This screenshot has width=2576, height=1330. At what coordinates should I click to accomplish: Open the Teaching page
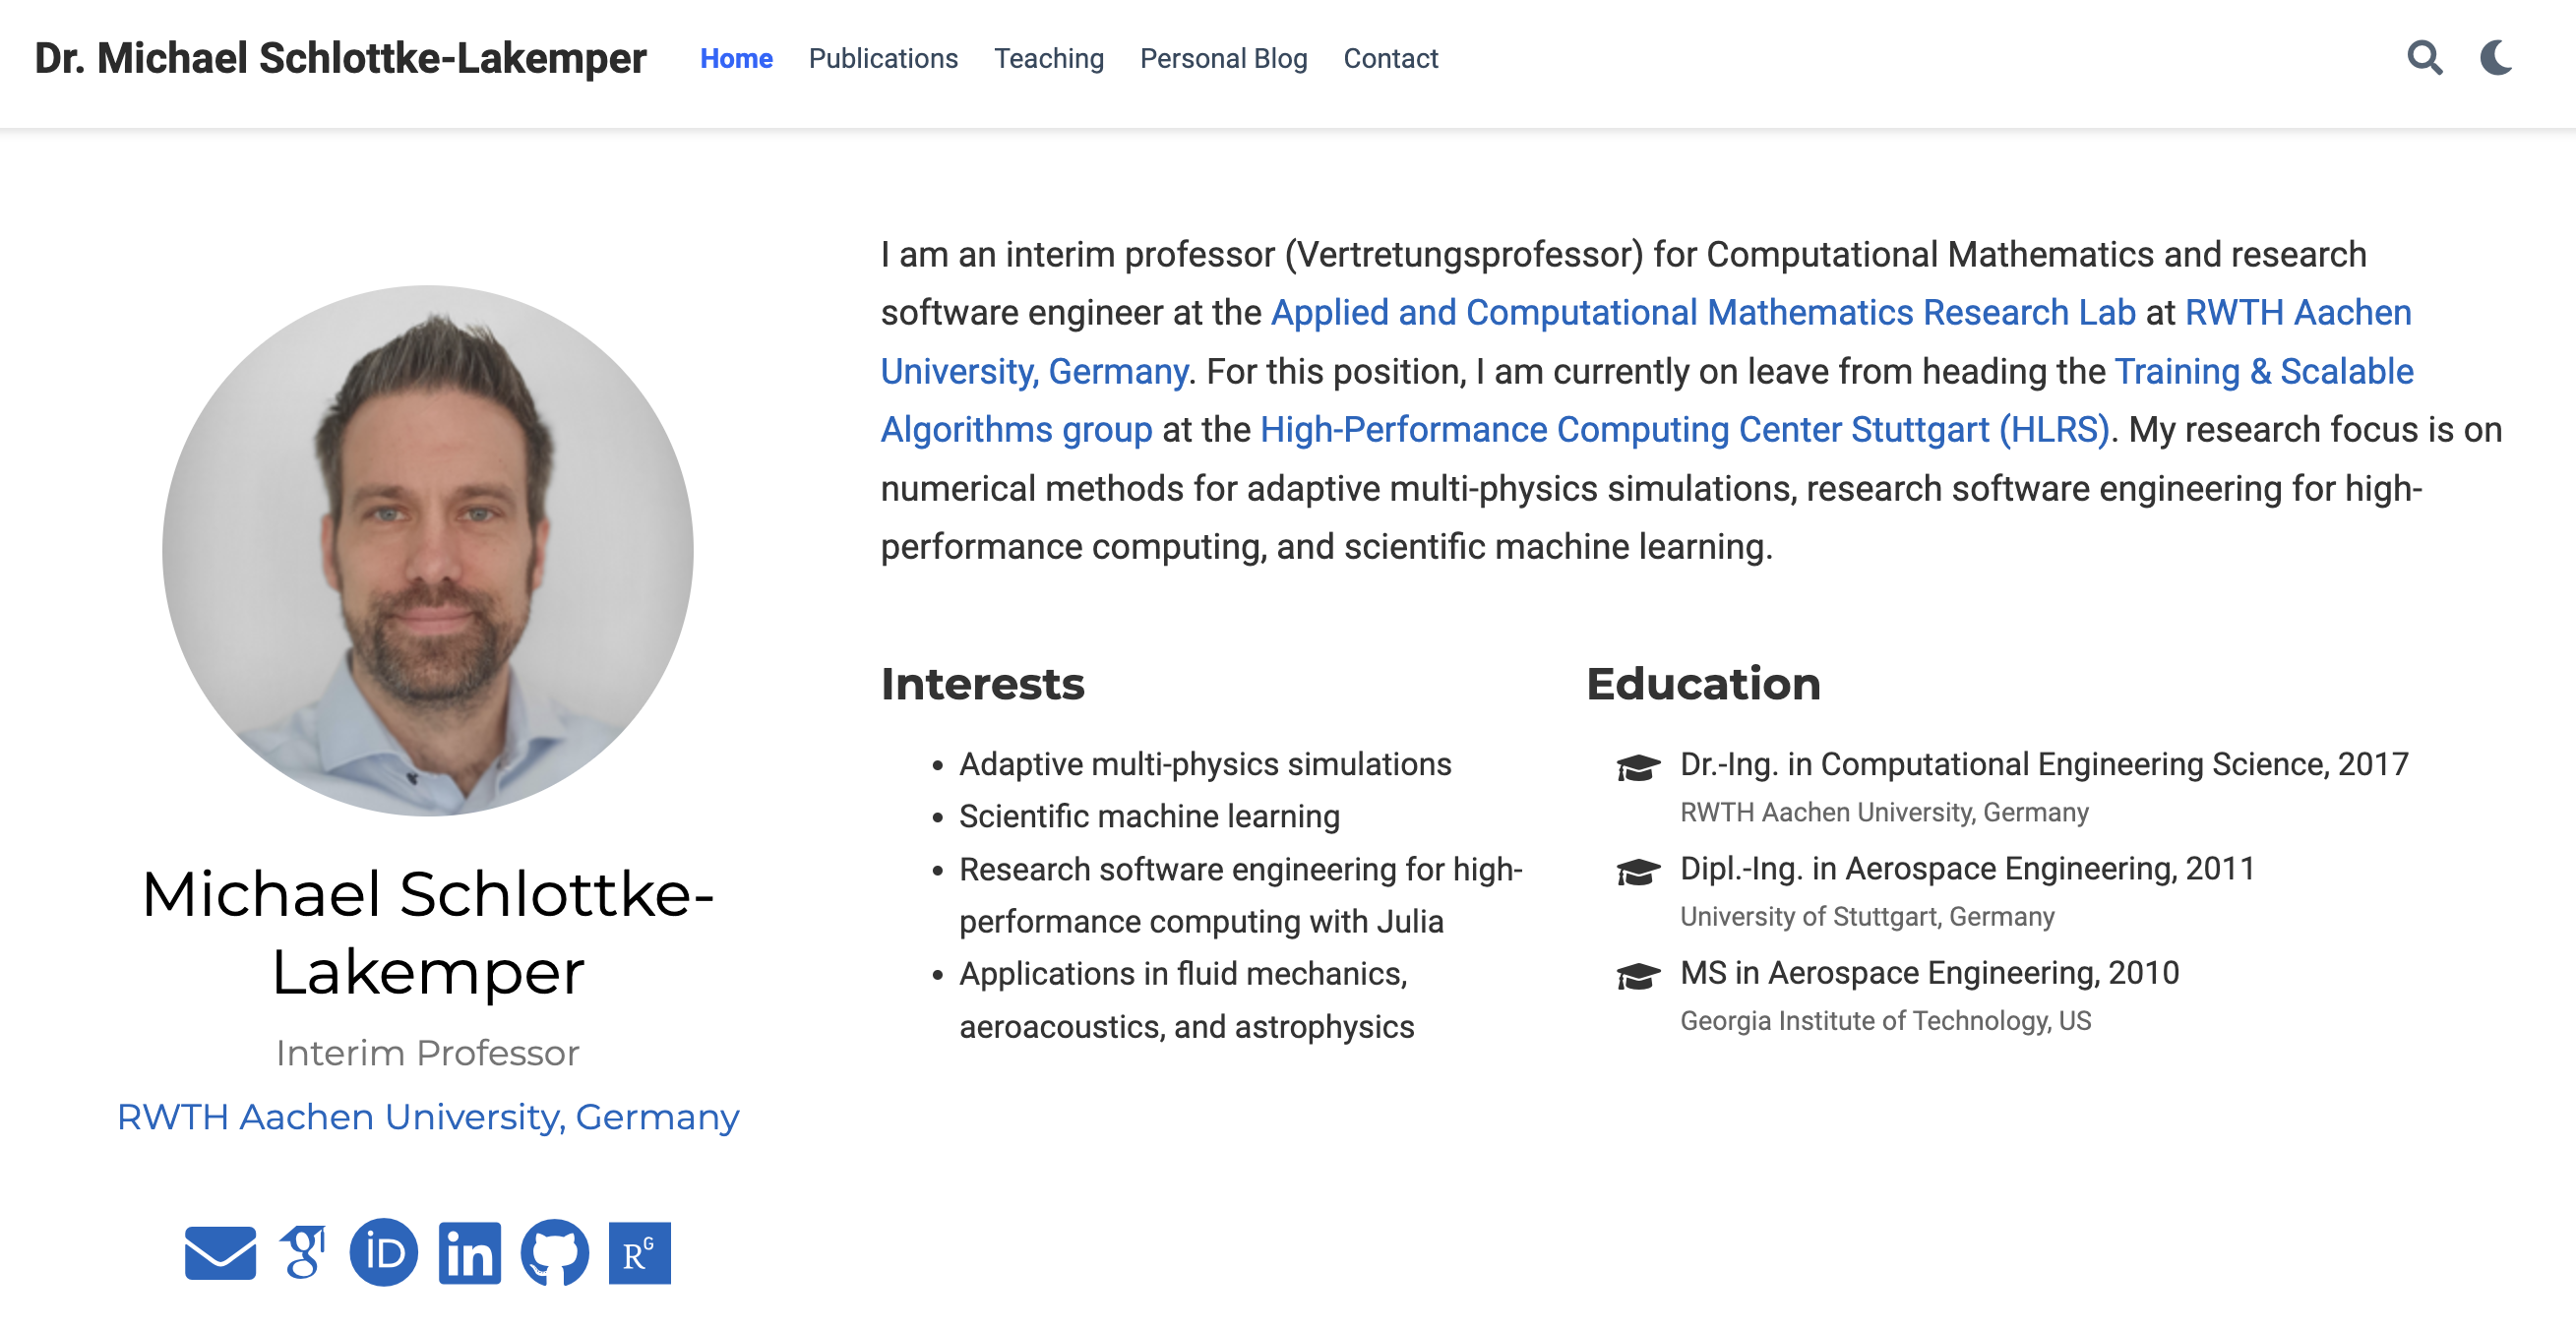(x=1048, y=58)
